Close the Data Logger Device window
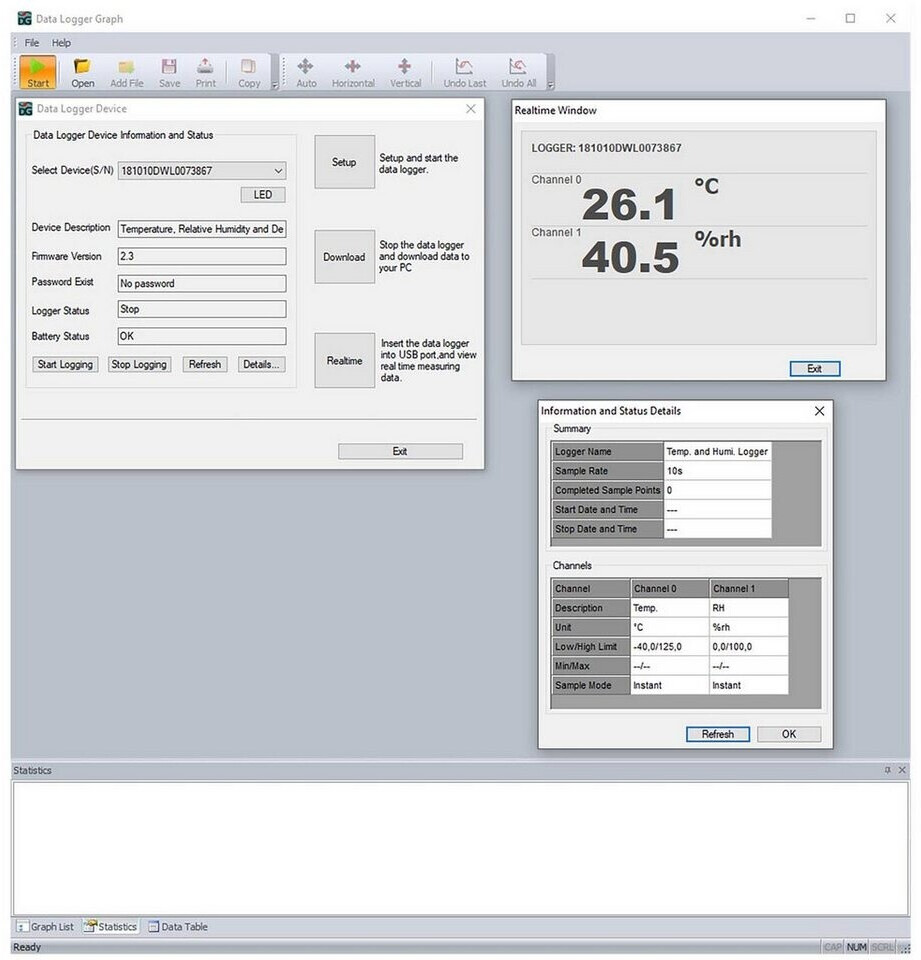 470,108
